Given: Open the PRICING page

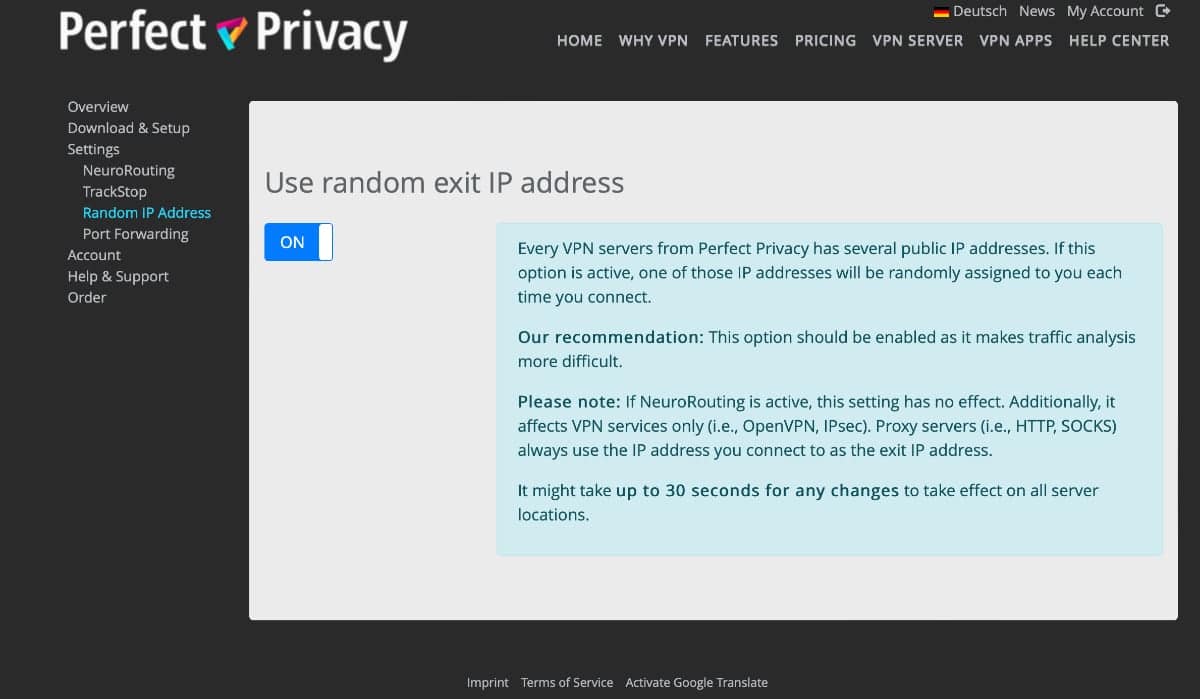Looking at the screenshot, I should pos(825,41).
